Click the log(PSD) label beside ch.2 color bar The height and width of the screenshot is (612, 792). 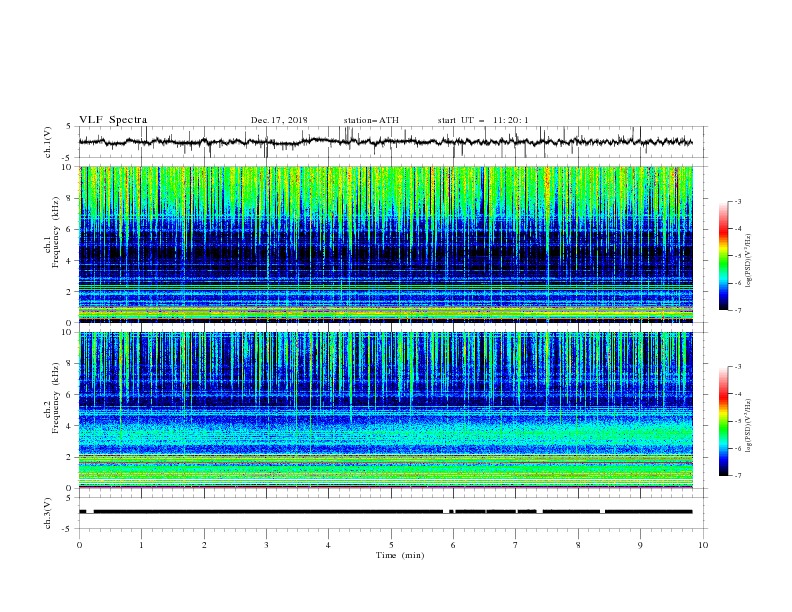[749, 425]
